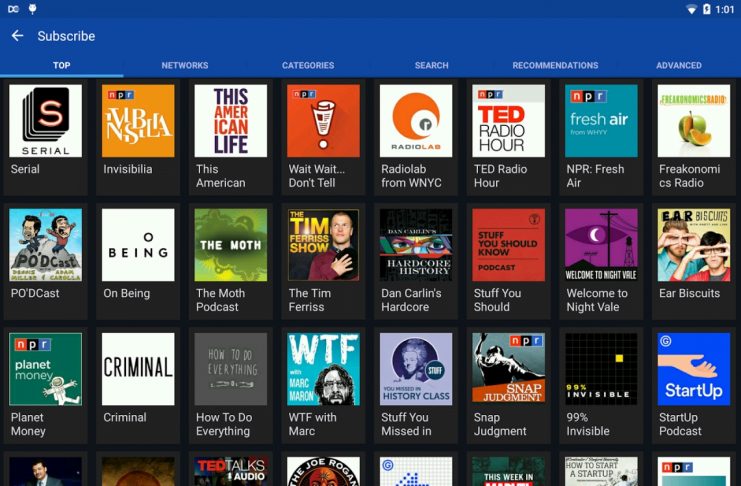Choose the TED Radio Hour artwork
Image resolution: width=741 pixels, height=486 pixels.
coord(508,121)
